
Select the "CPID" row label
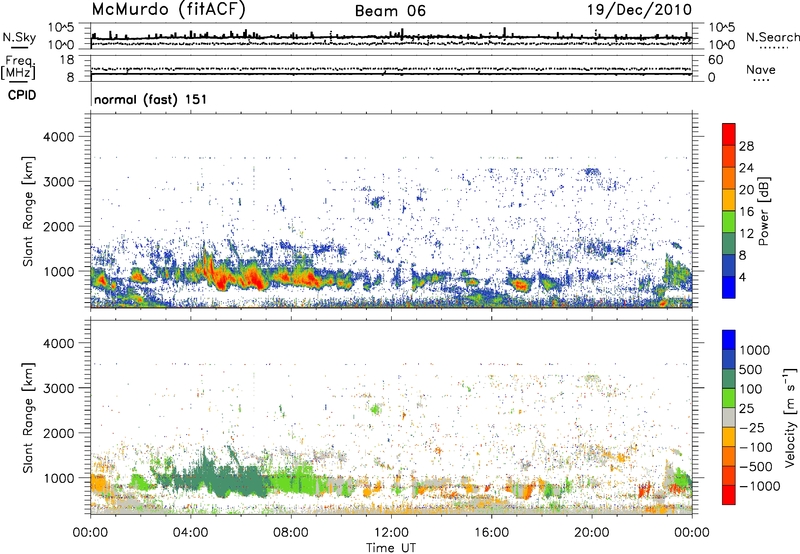coord(22,95)
